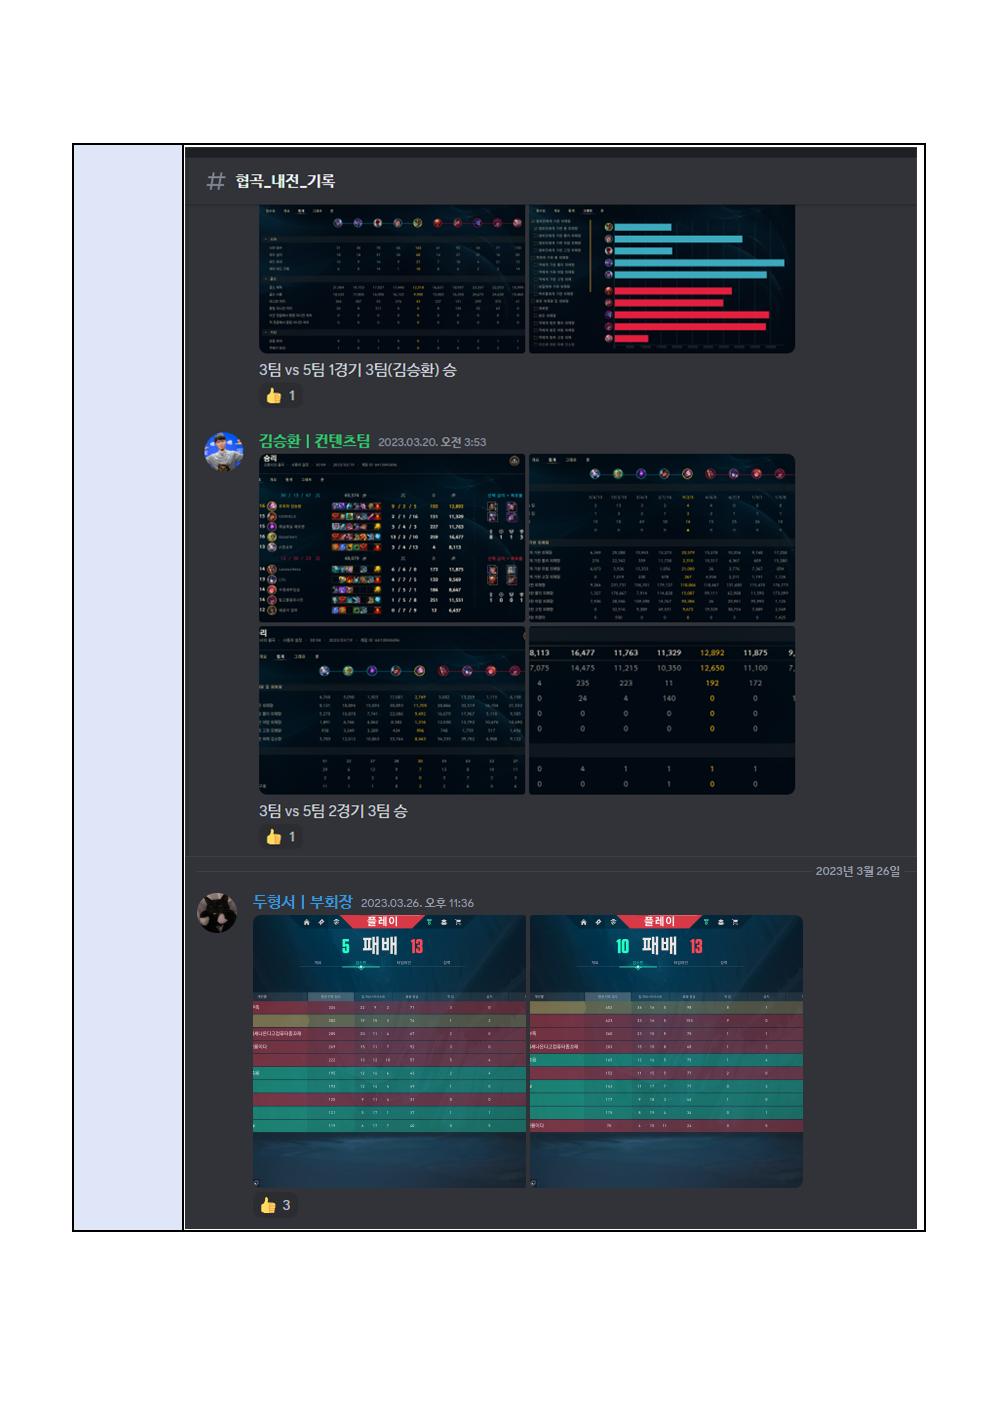Click username 두형서 | 부회장
This screenshot has height=1403, width=992.
pos(303,902)
